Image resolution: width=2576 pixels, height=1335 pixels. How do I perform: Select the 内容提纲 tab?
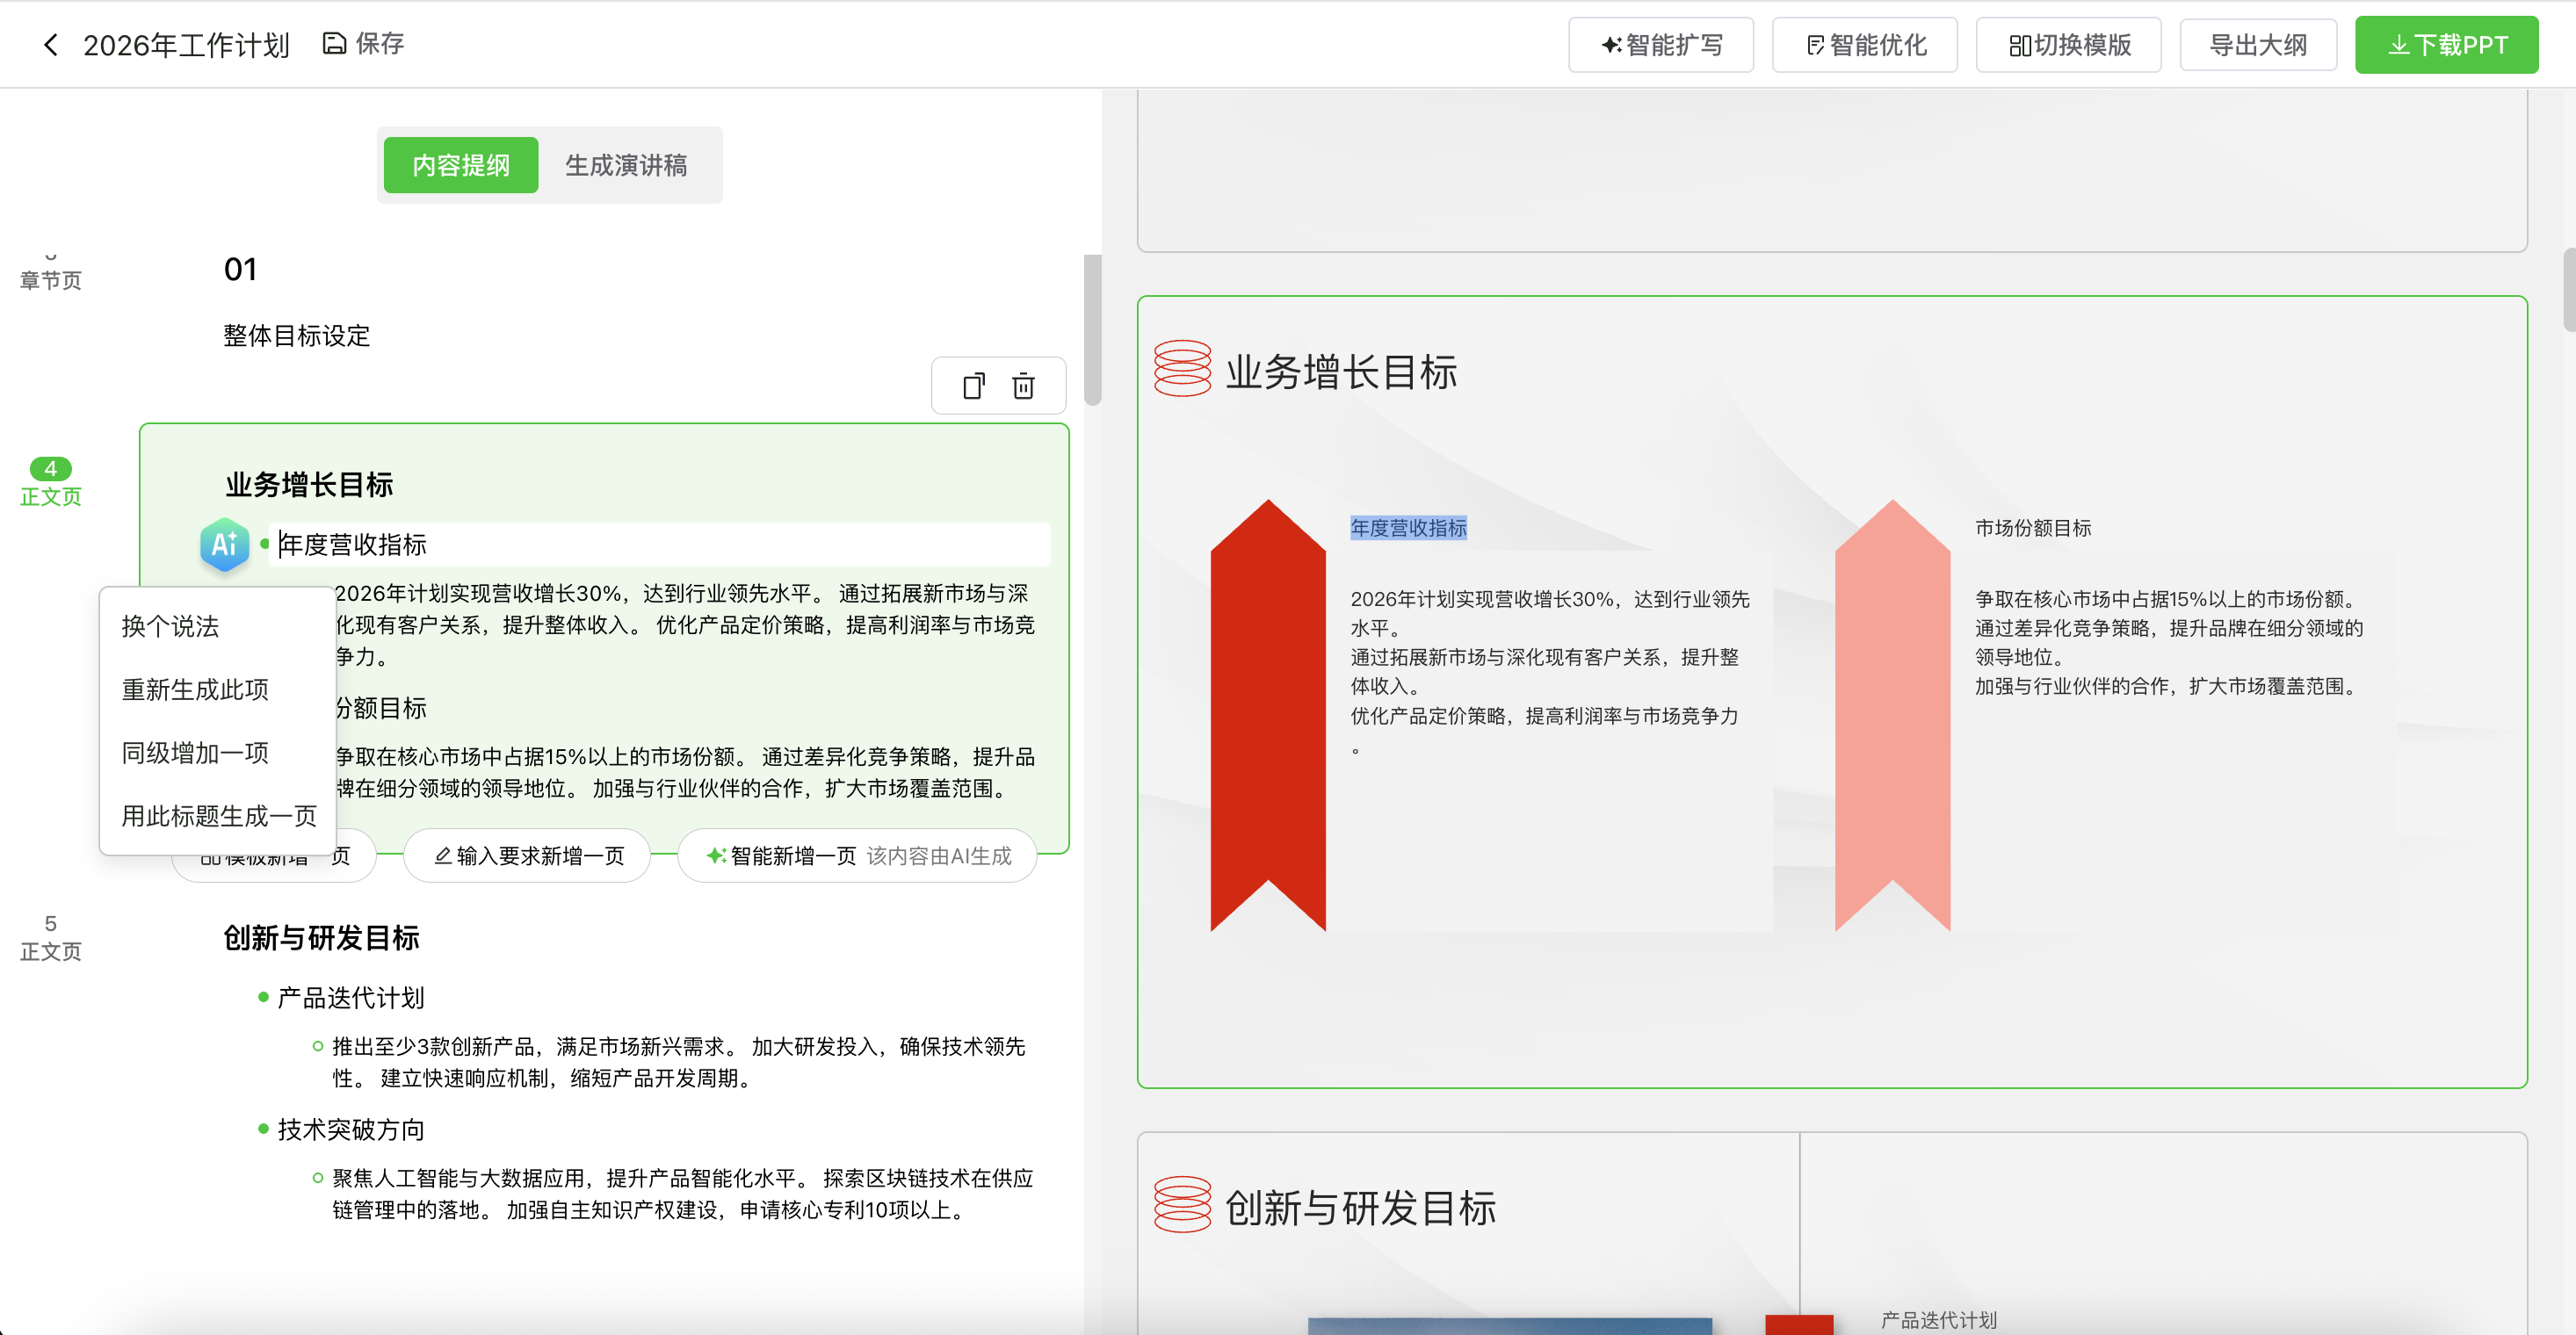pyautogui.click(x=460, y=165)
